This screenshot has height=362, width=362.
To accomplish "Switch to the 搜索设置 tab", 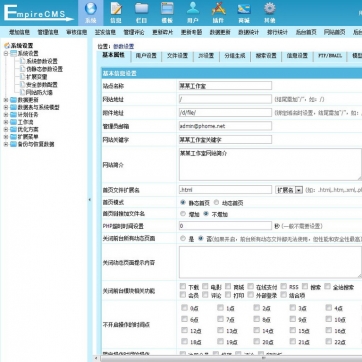I will point(266,56).
